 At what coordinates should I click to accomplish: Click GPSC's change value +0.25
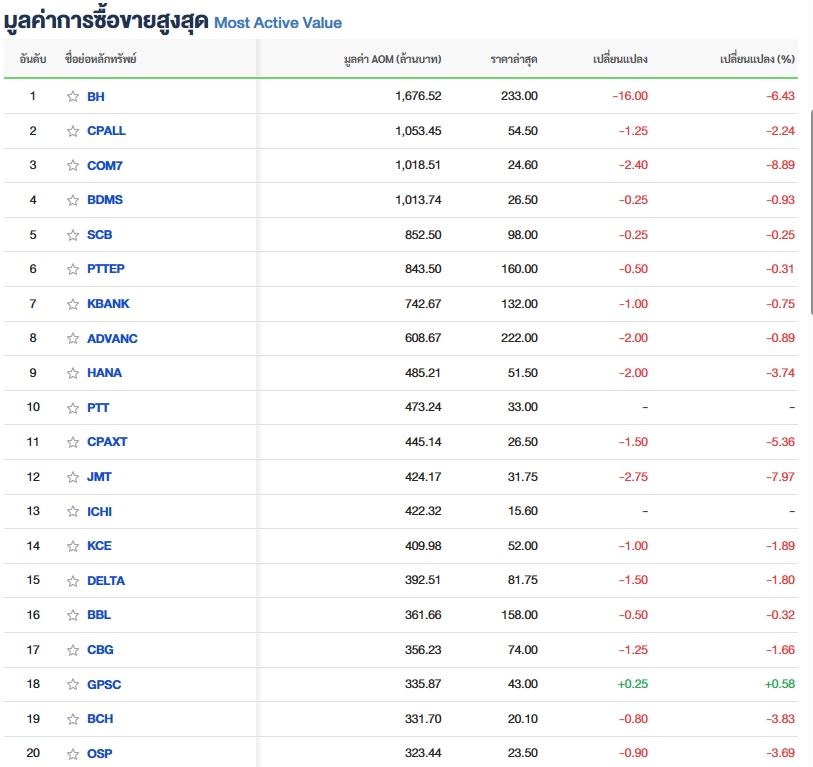click(x=633, y=684)
